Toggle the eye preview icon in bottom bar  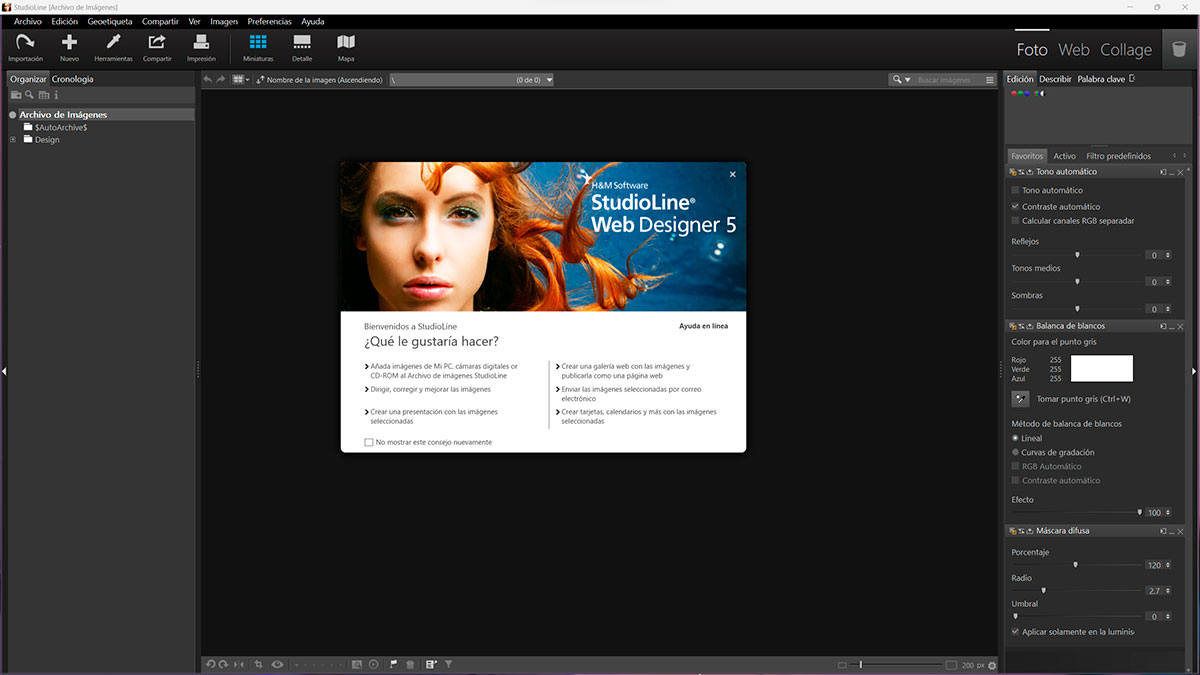pyautogui.click(x=278, y=664)
